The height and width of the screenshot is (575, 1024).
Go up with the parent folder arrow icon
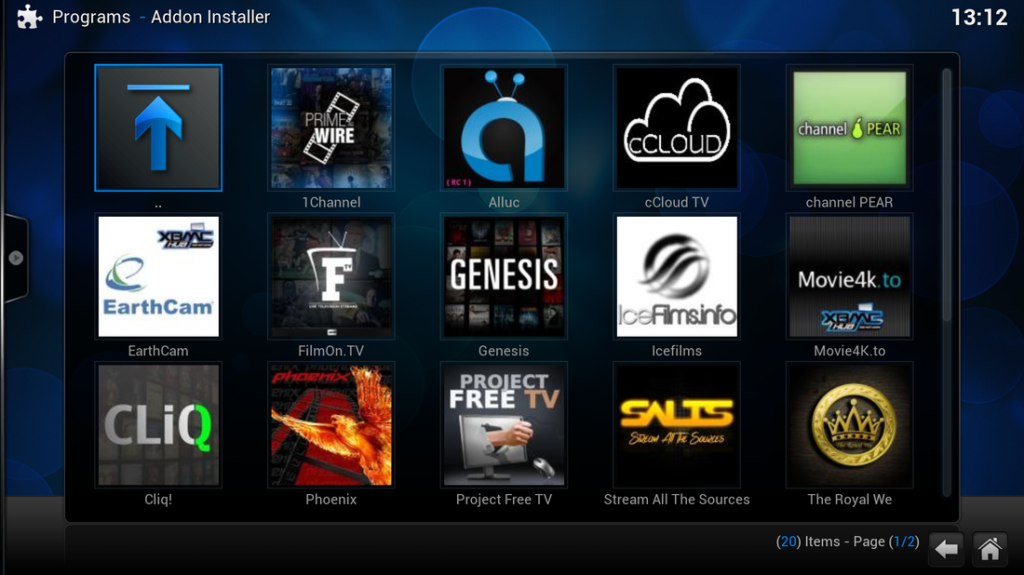(x=158, y=128)
